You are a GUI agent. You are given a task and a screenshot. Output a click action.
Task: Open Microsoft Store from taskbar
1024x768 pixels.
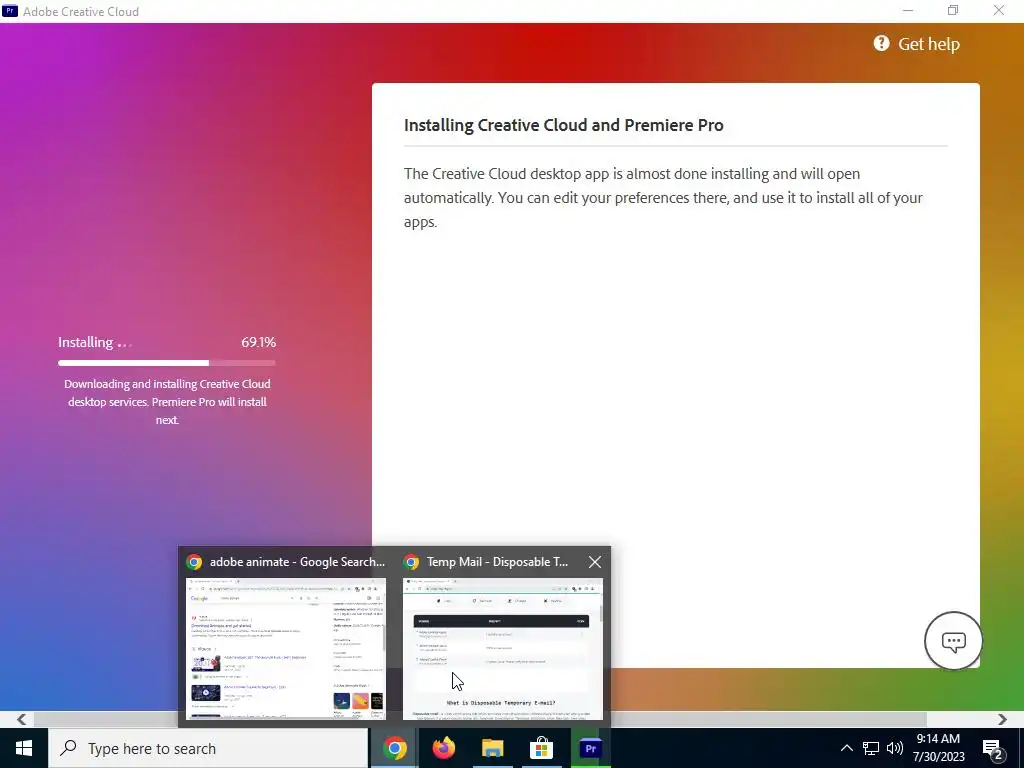tap(541, 748)
